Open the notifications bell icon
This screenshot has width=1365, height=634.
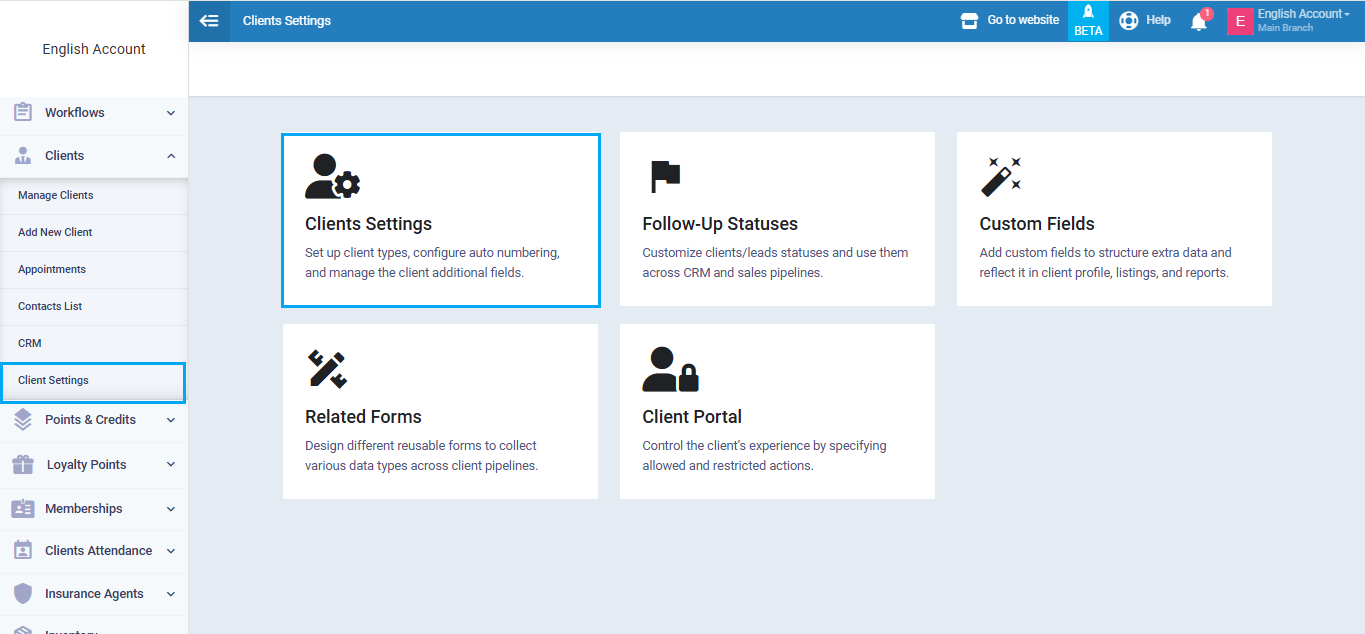(1198, 21)
